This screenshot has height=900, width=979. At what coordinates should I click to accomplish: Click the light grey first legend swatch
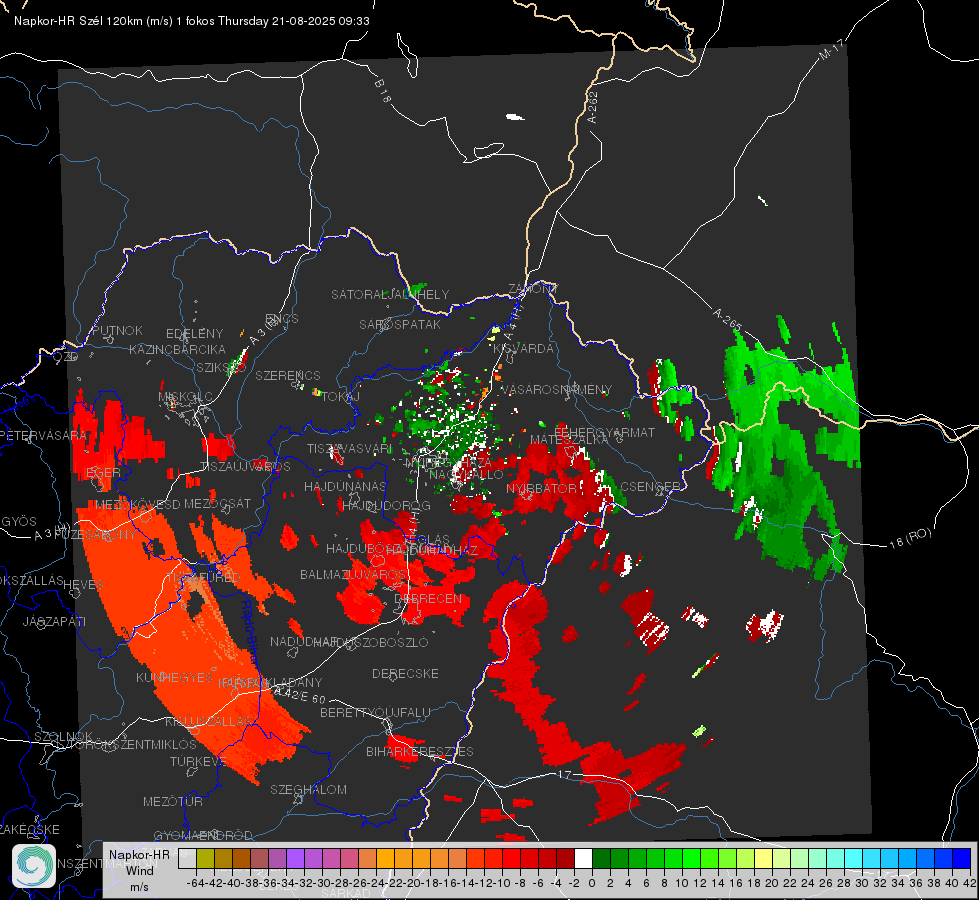tap(187, 858)
